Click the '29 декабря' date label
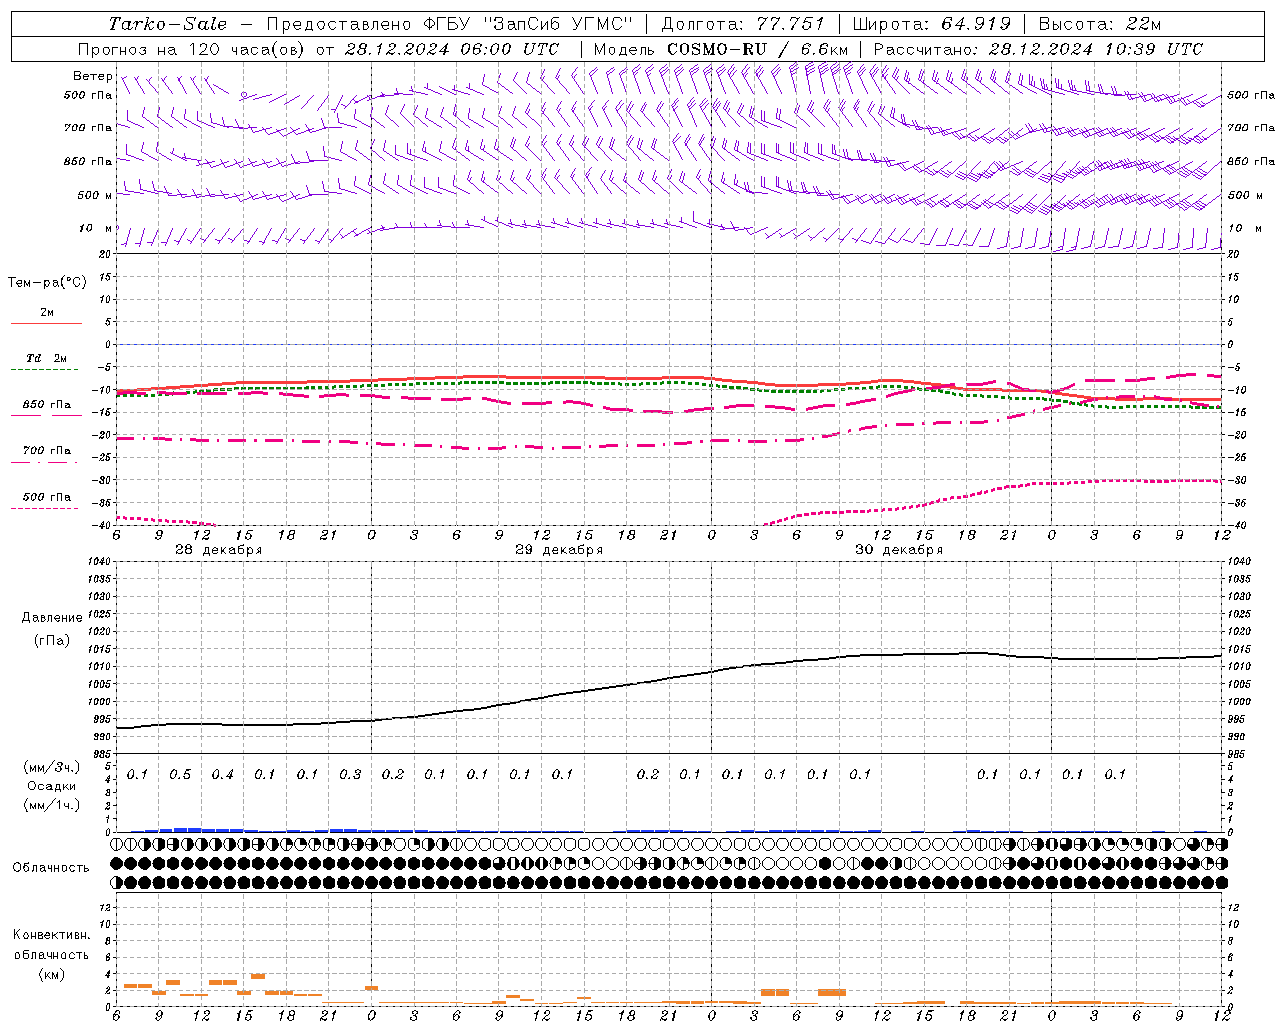 (559, 550)
